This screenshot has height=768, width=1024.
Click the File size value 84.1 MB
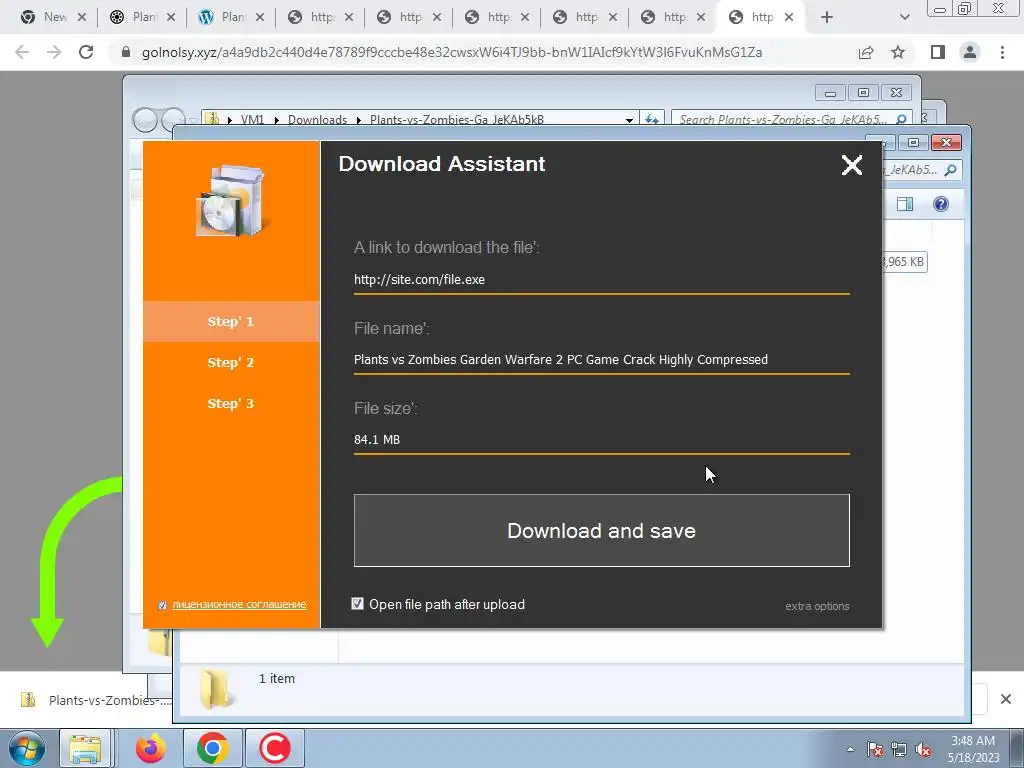click(x=377, y=440)
